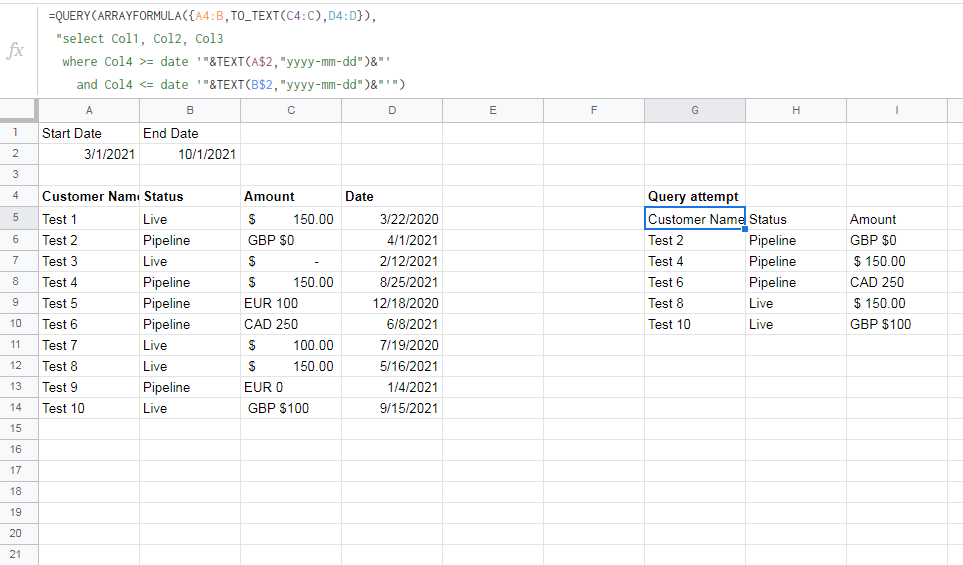Image resolution: width=963 pixels, height=565 pixels.
Task: Select column A header
Action: point(89,111)
